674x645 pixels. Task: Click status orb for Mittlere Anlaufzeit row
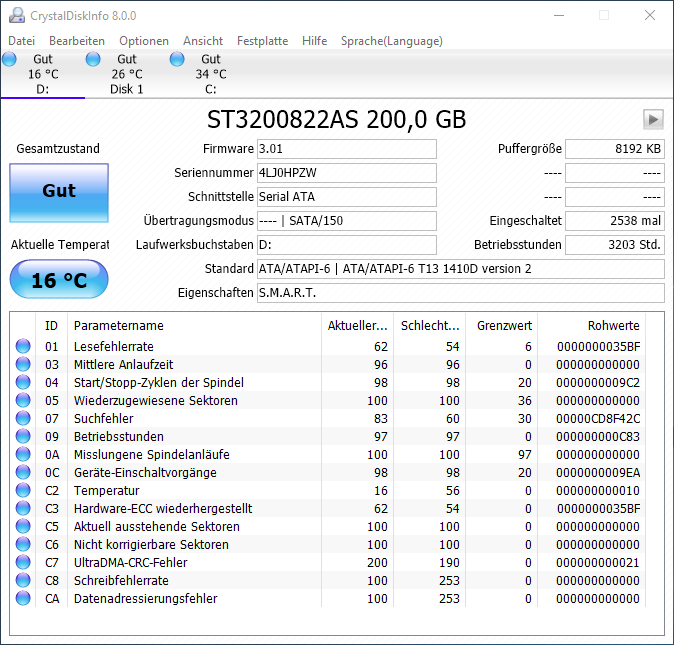pyautogui.click(x=23, y=364)
